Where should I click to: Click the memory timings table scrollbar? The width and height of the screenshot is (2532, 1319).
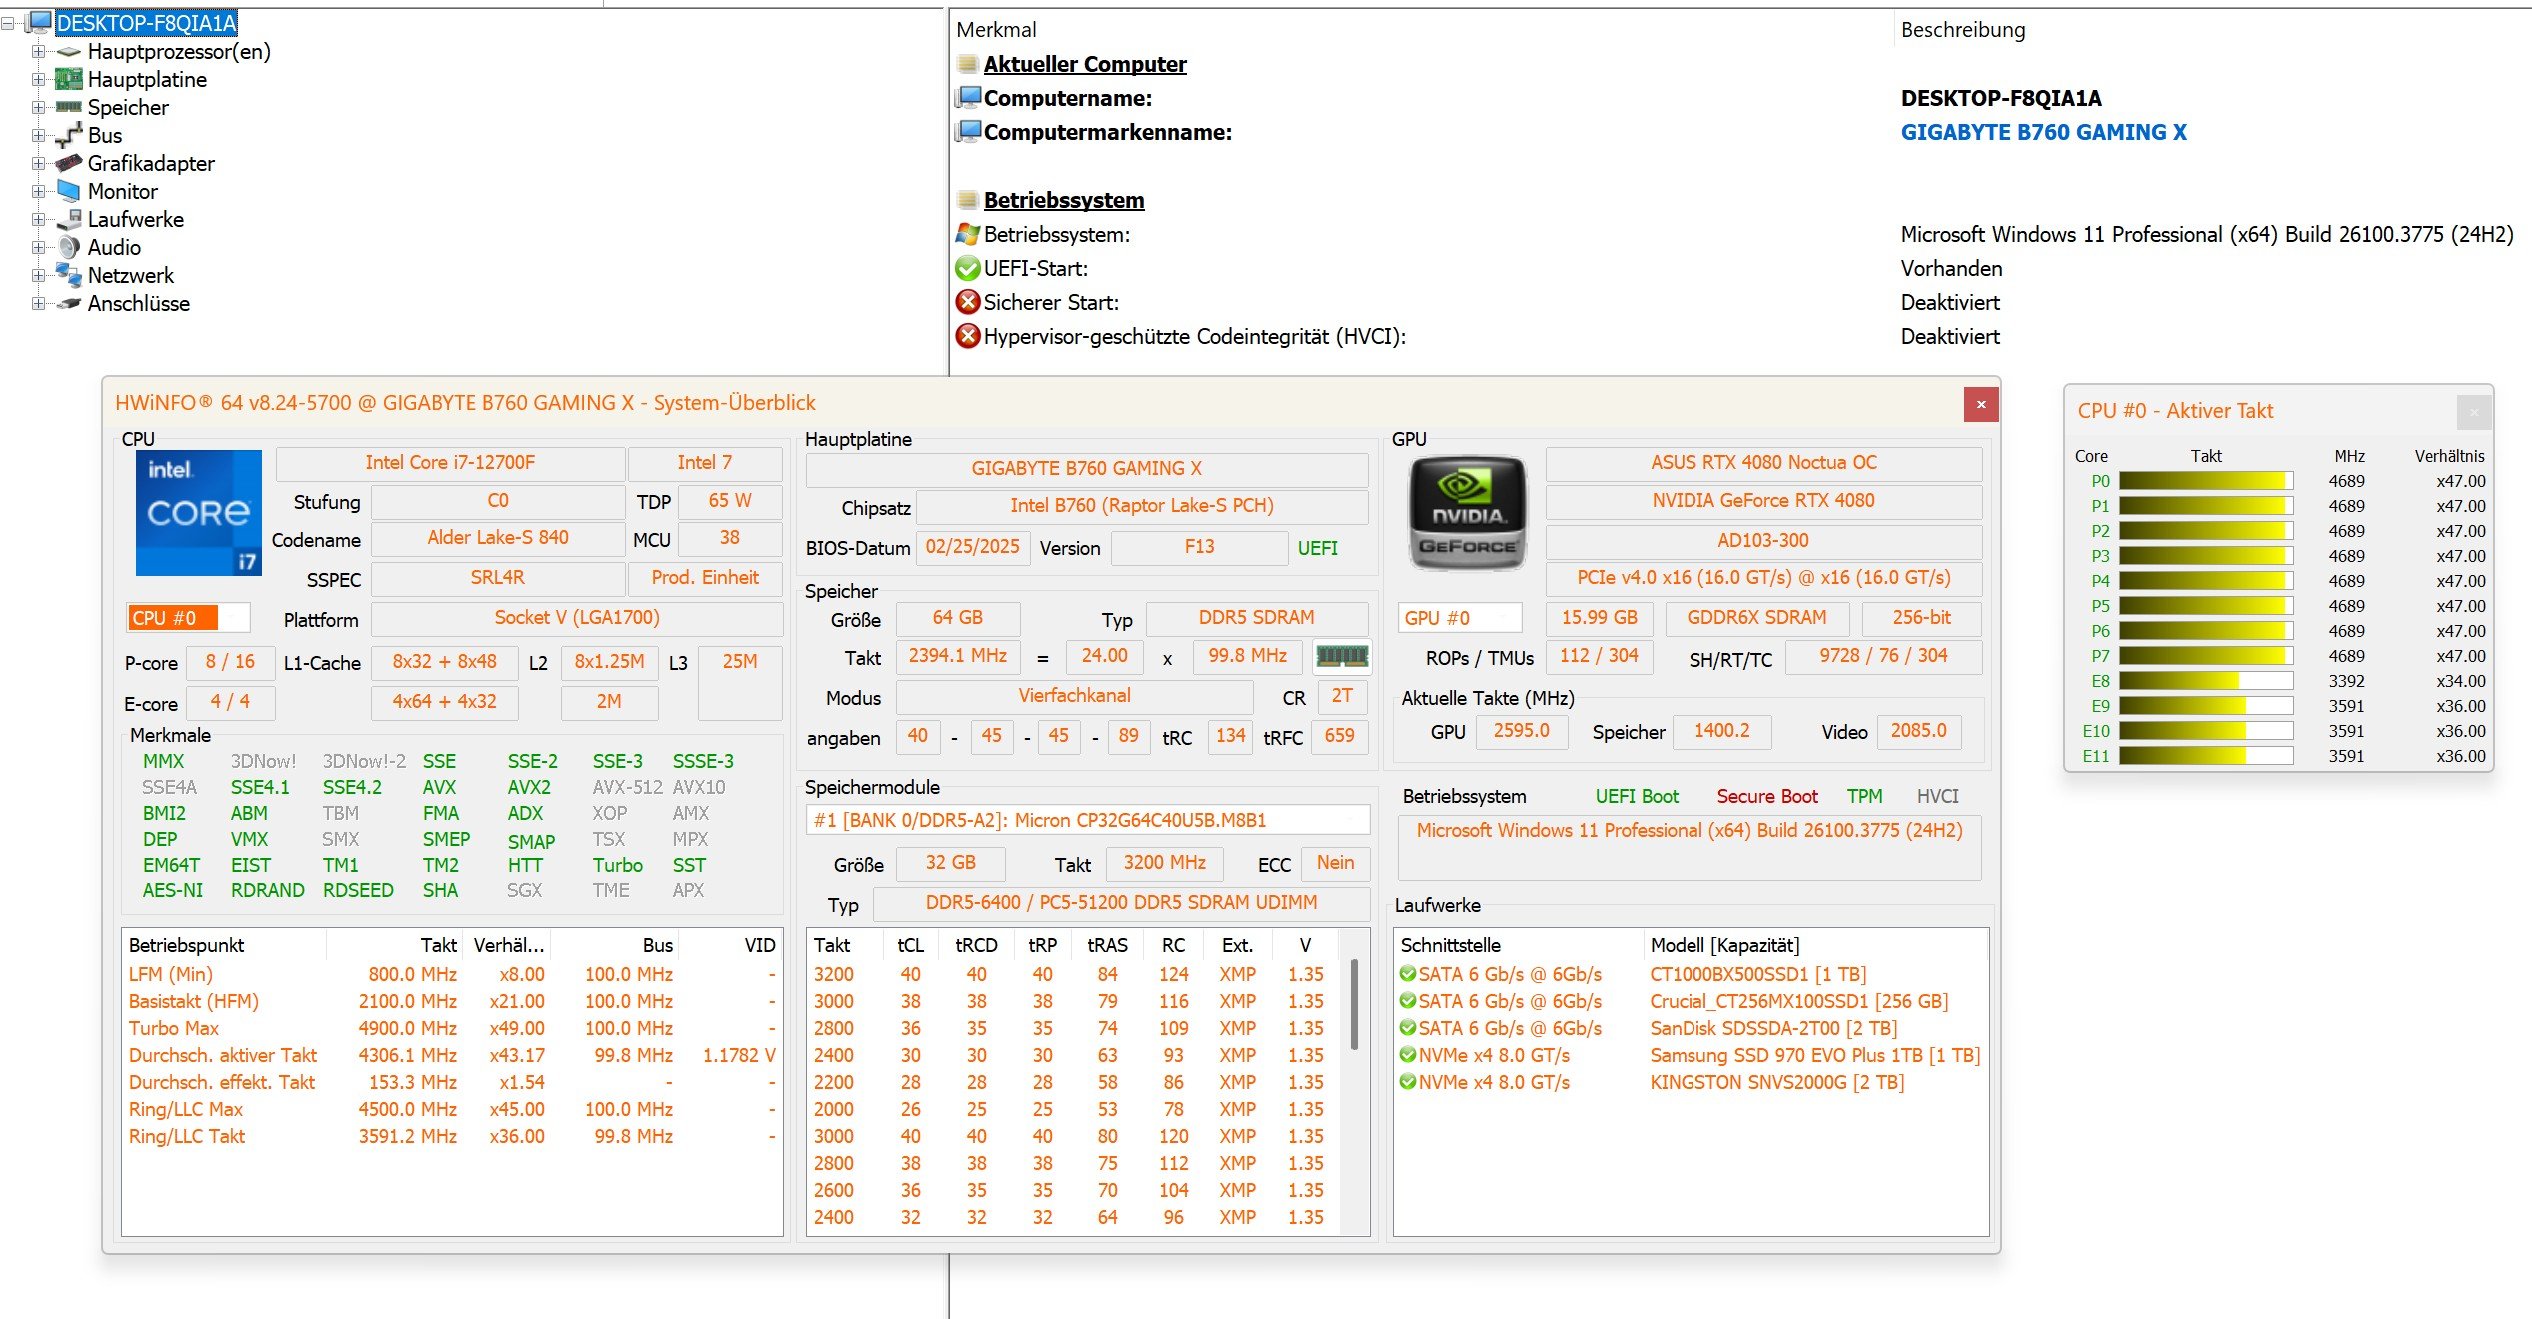point(1354,1005)
